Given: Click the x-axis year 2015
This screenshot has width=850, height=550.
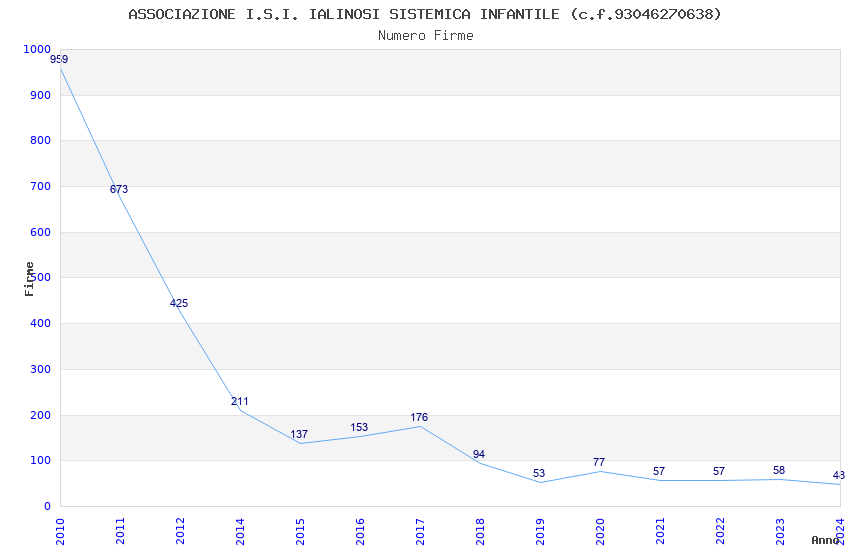Looking at the screenshot, I should point(300,531).
